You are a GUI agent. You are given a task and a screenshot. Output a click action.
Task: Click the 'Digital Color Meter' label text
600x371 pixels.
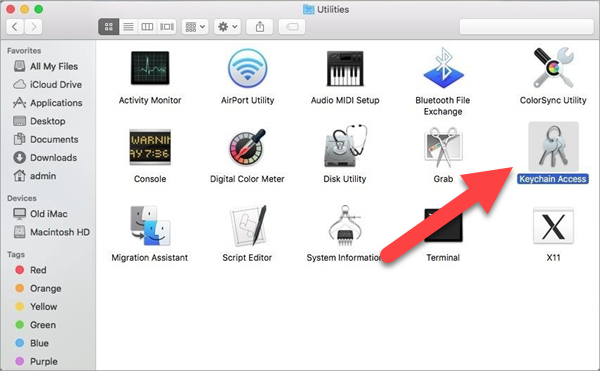(x=247, y=179)
